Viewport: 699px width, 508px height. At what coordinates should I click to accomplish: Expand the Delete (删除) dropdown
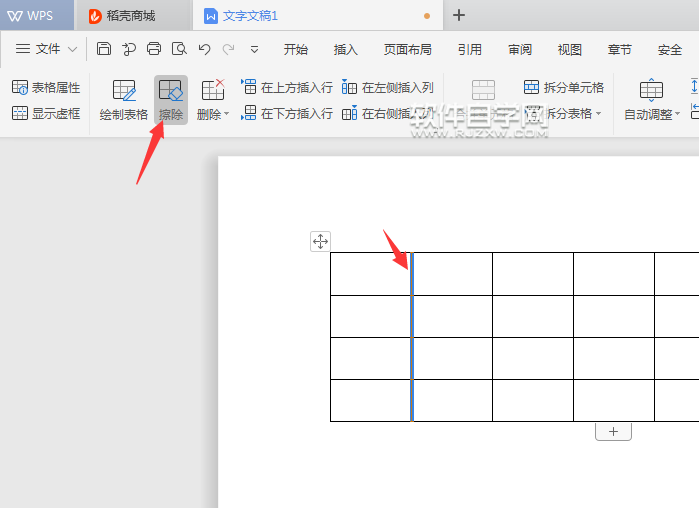213,114
